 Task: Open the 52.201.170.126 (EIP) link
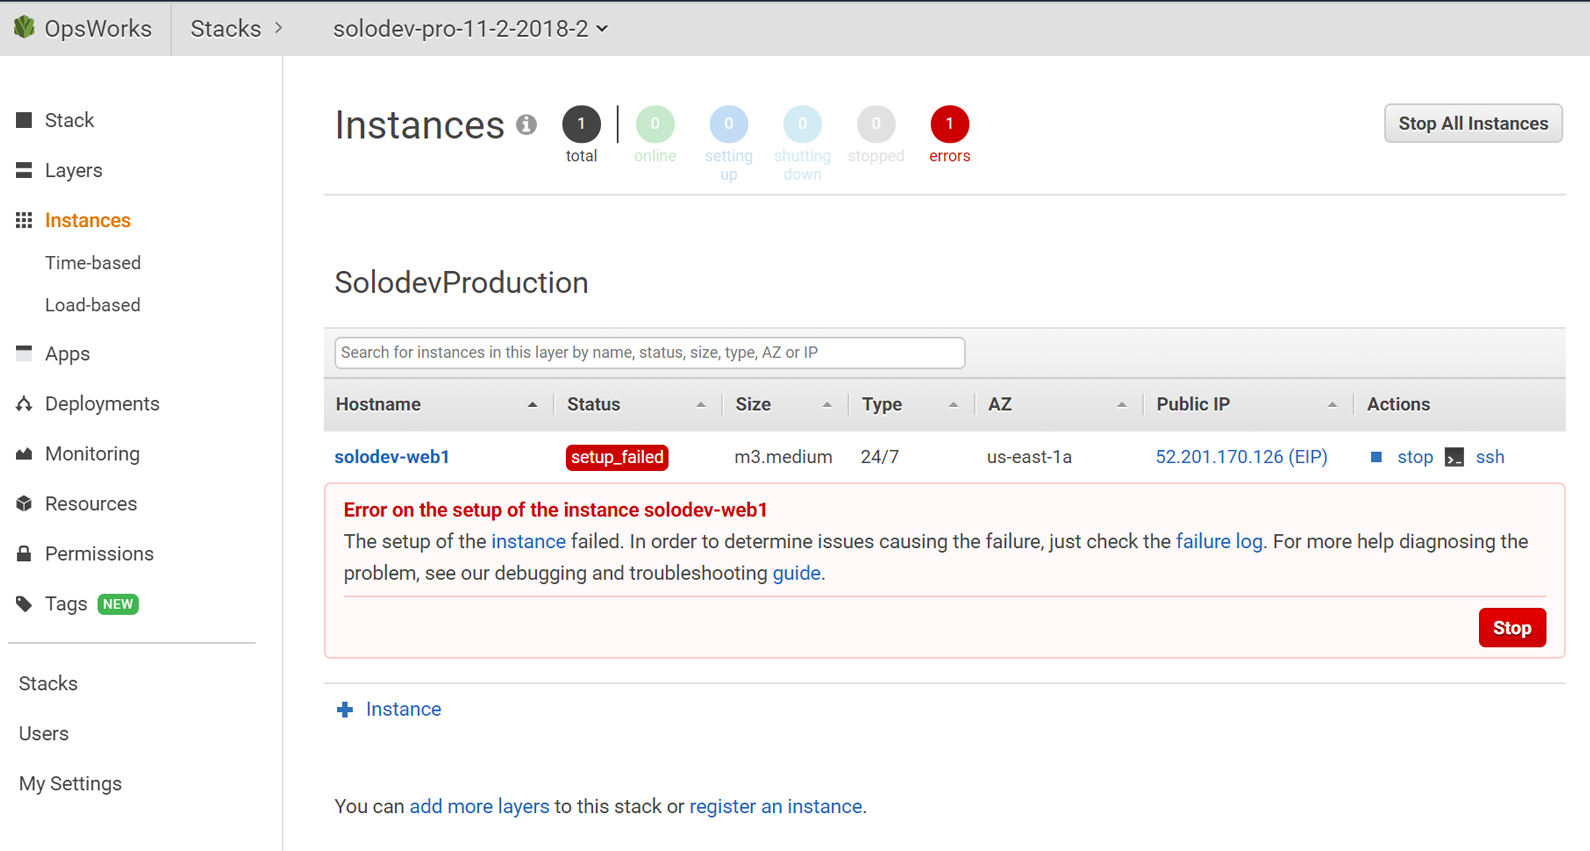(1241, 457)
